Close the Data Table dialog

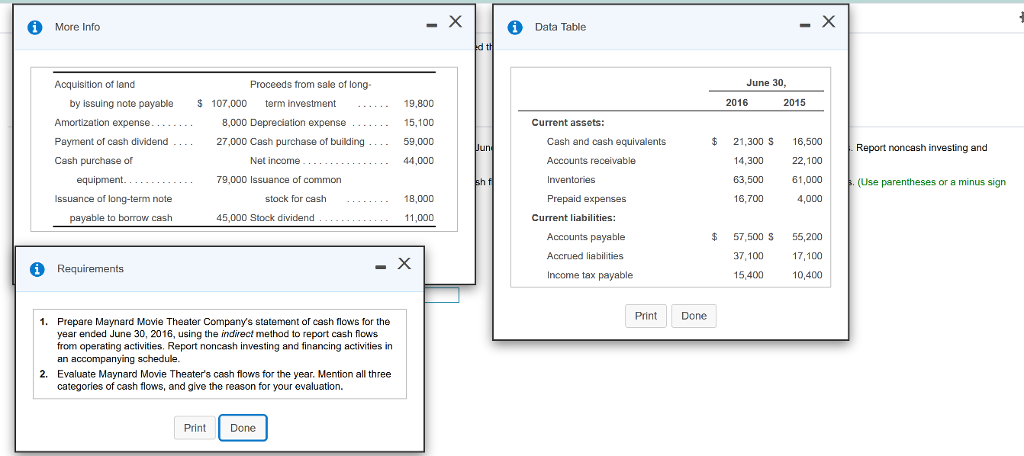828,22
